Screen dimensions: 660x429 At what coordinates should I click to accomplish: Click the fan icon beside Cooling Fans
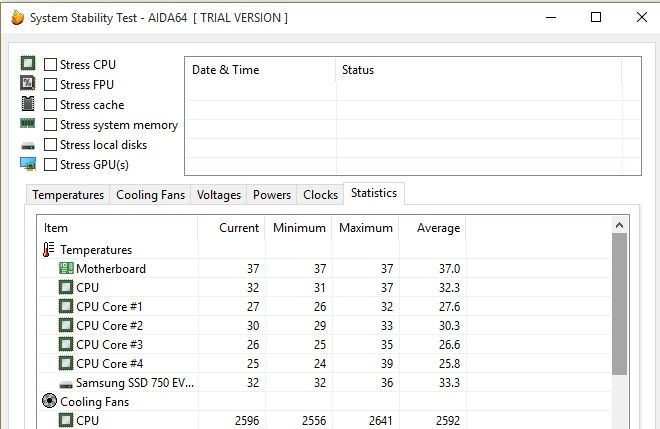[49, 401]
